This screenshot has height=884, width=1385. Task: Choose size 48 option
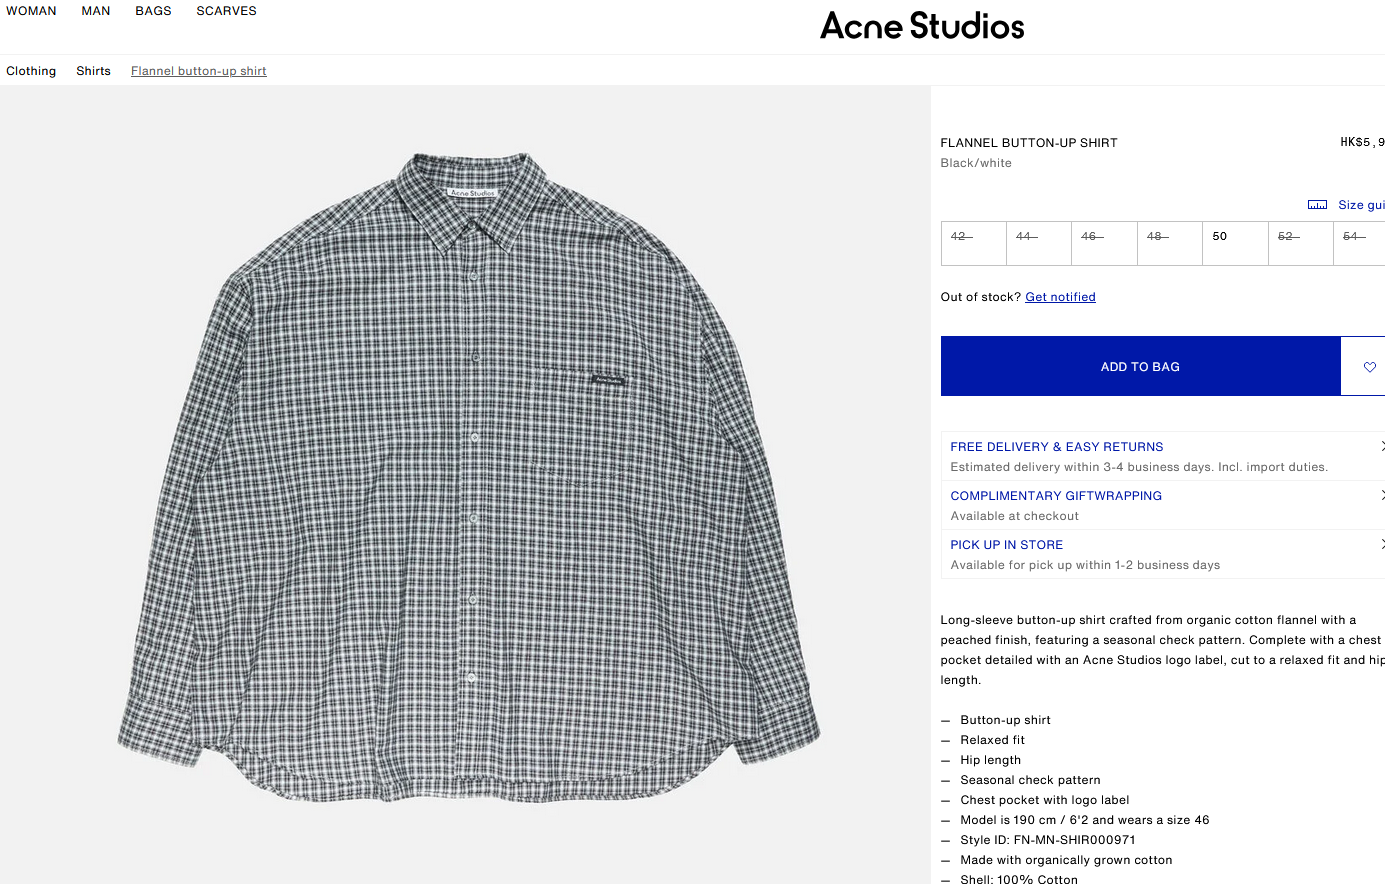click(1169, 243)
